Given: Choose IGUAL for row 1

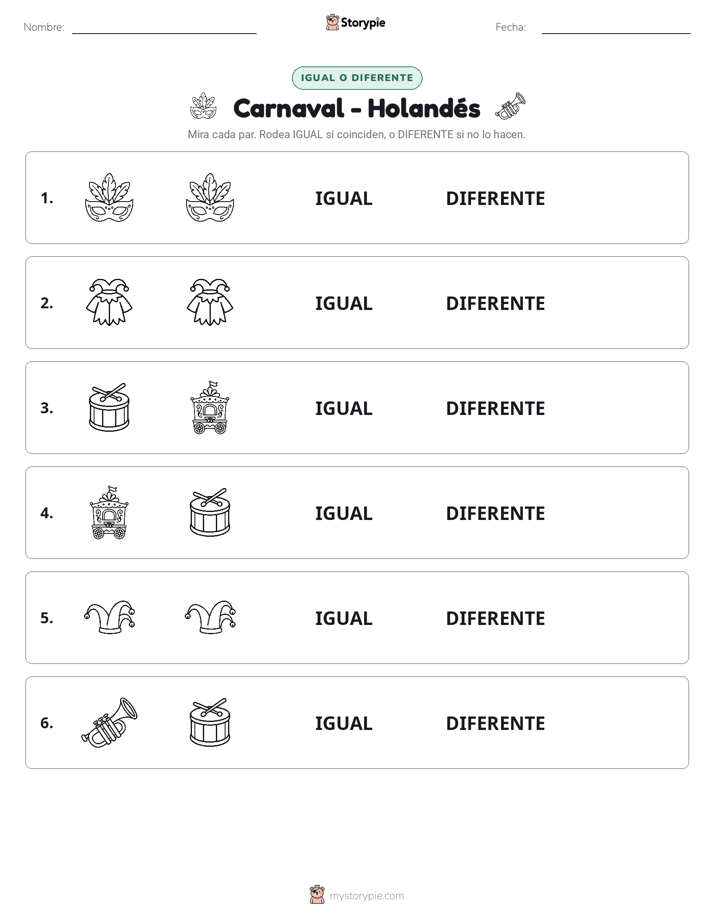Looking at the screenshot, I should pos(343,199).
